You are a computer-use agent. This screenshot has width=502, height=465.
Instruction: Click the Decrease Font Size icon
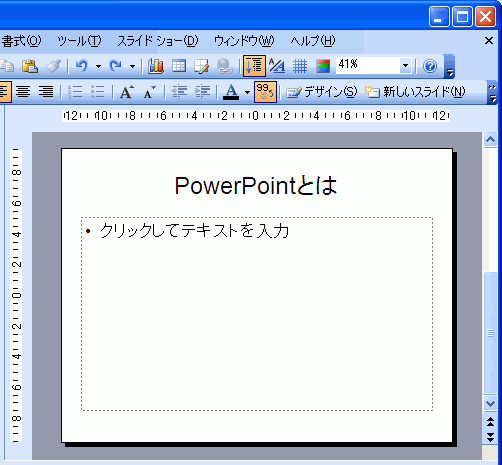150,92
